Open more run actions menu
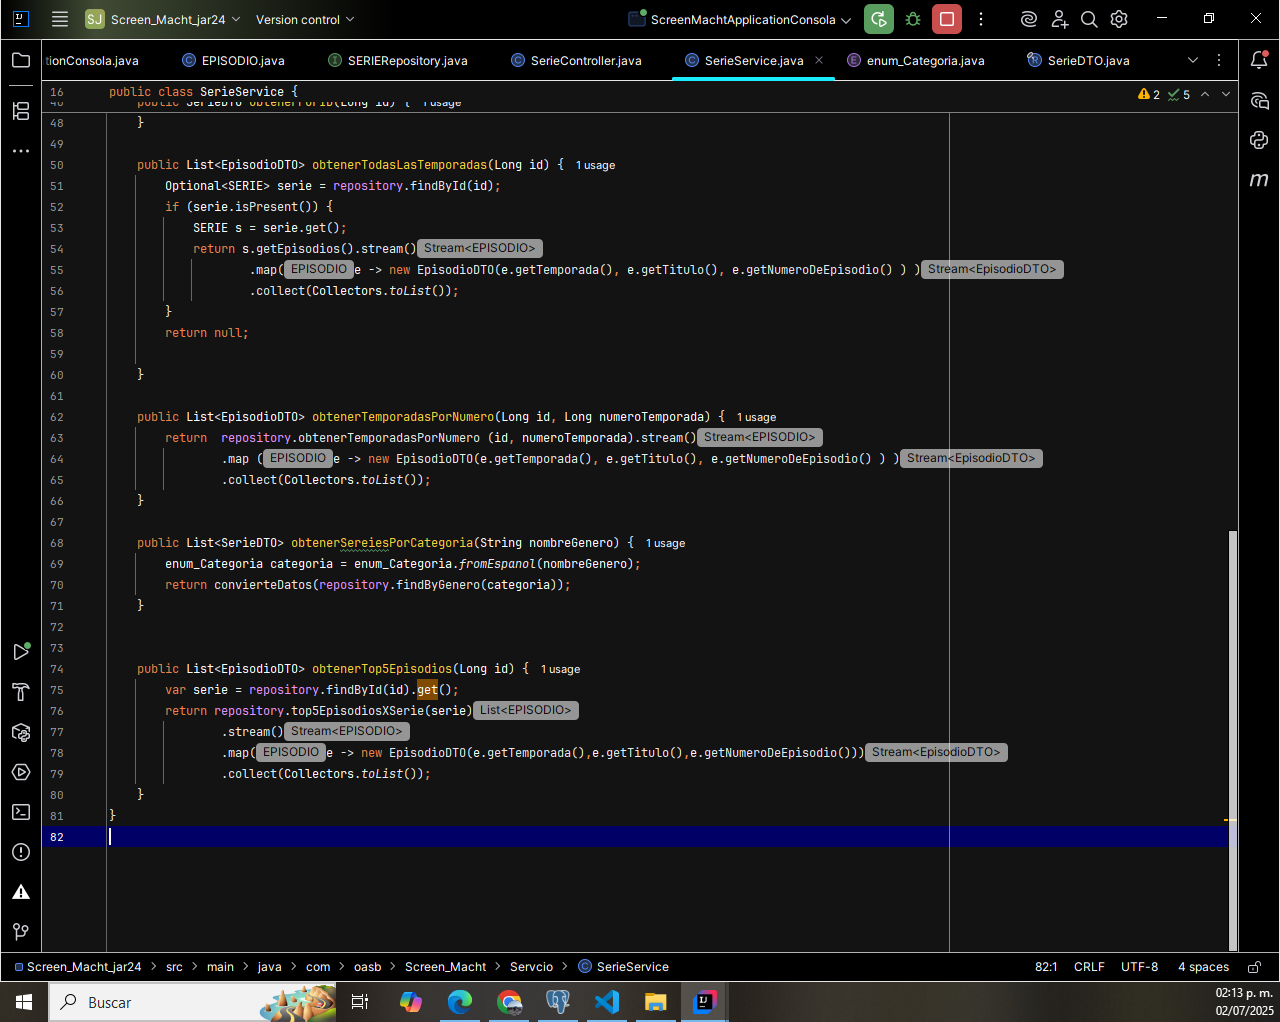Viewport: 1280px width, 1022px height. (x=981, y=19)
